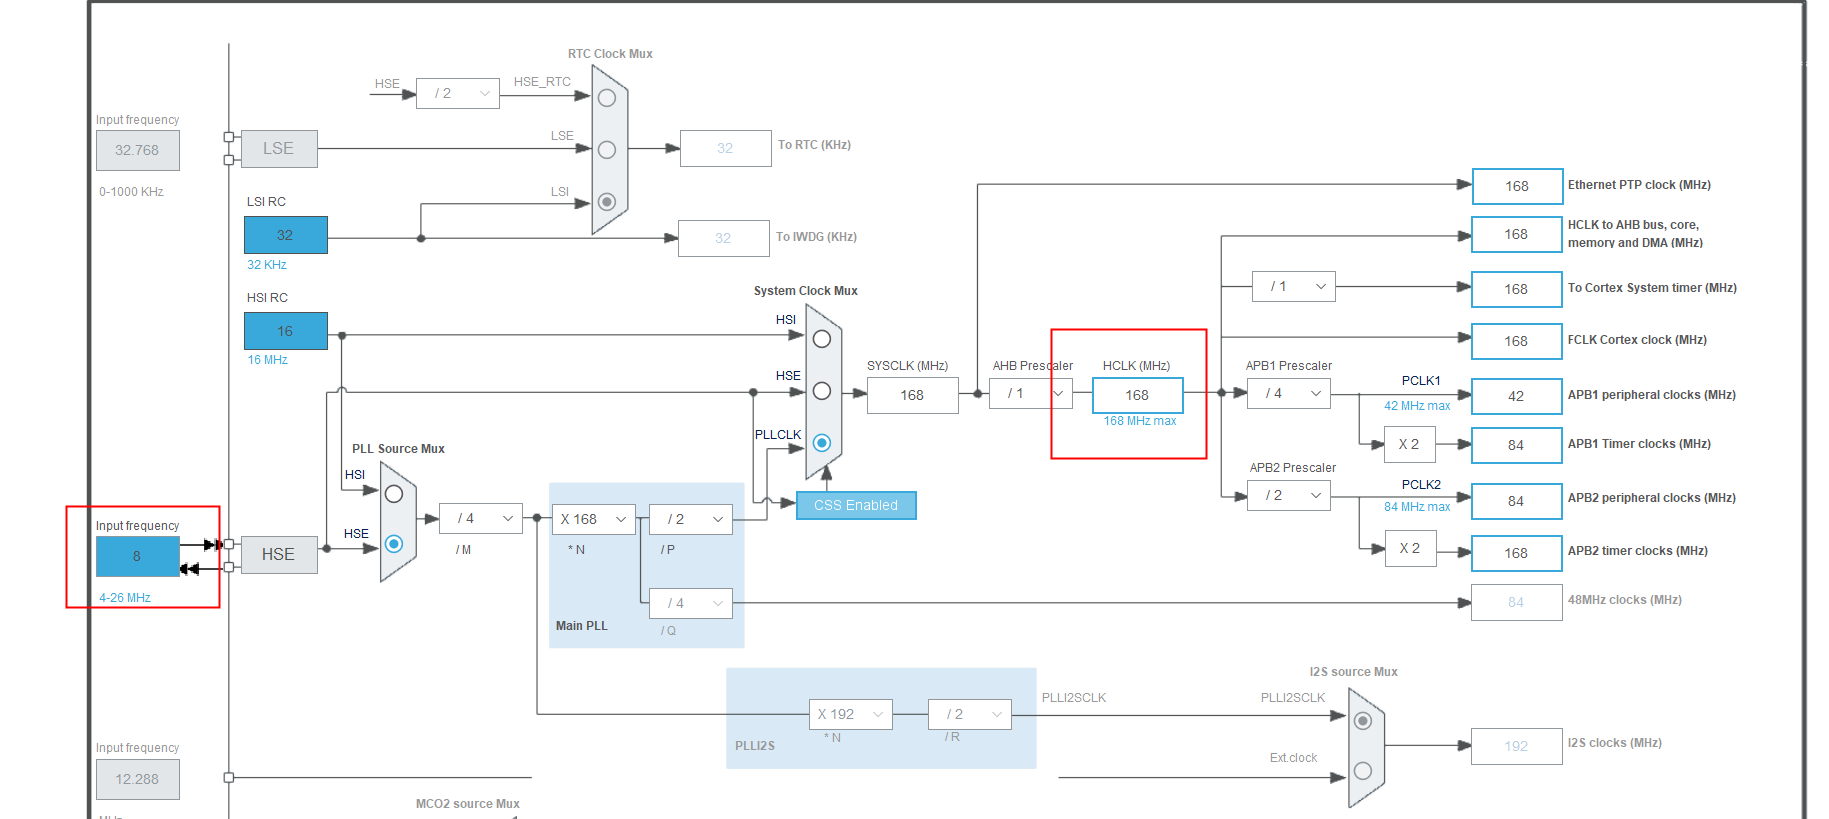The height and width of the screenshot is (819, 1829).
Task: Open the X 168 PLL N multiplier dropdown
Action: pos(594,519)
